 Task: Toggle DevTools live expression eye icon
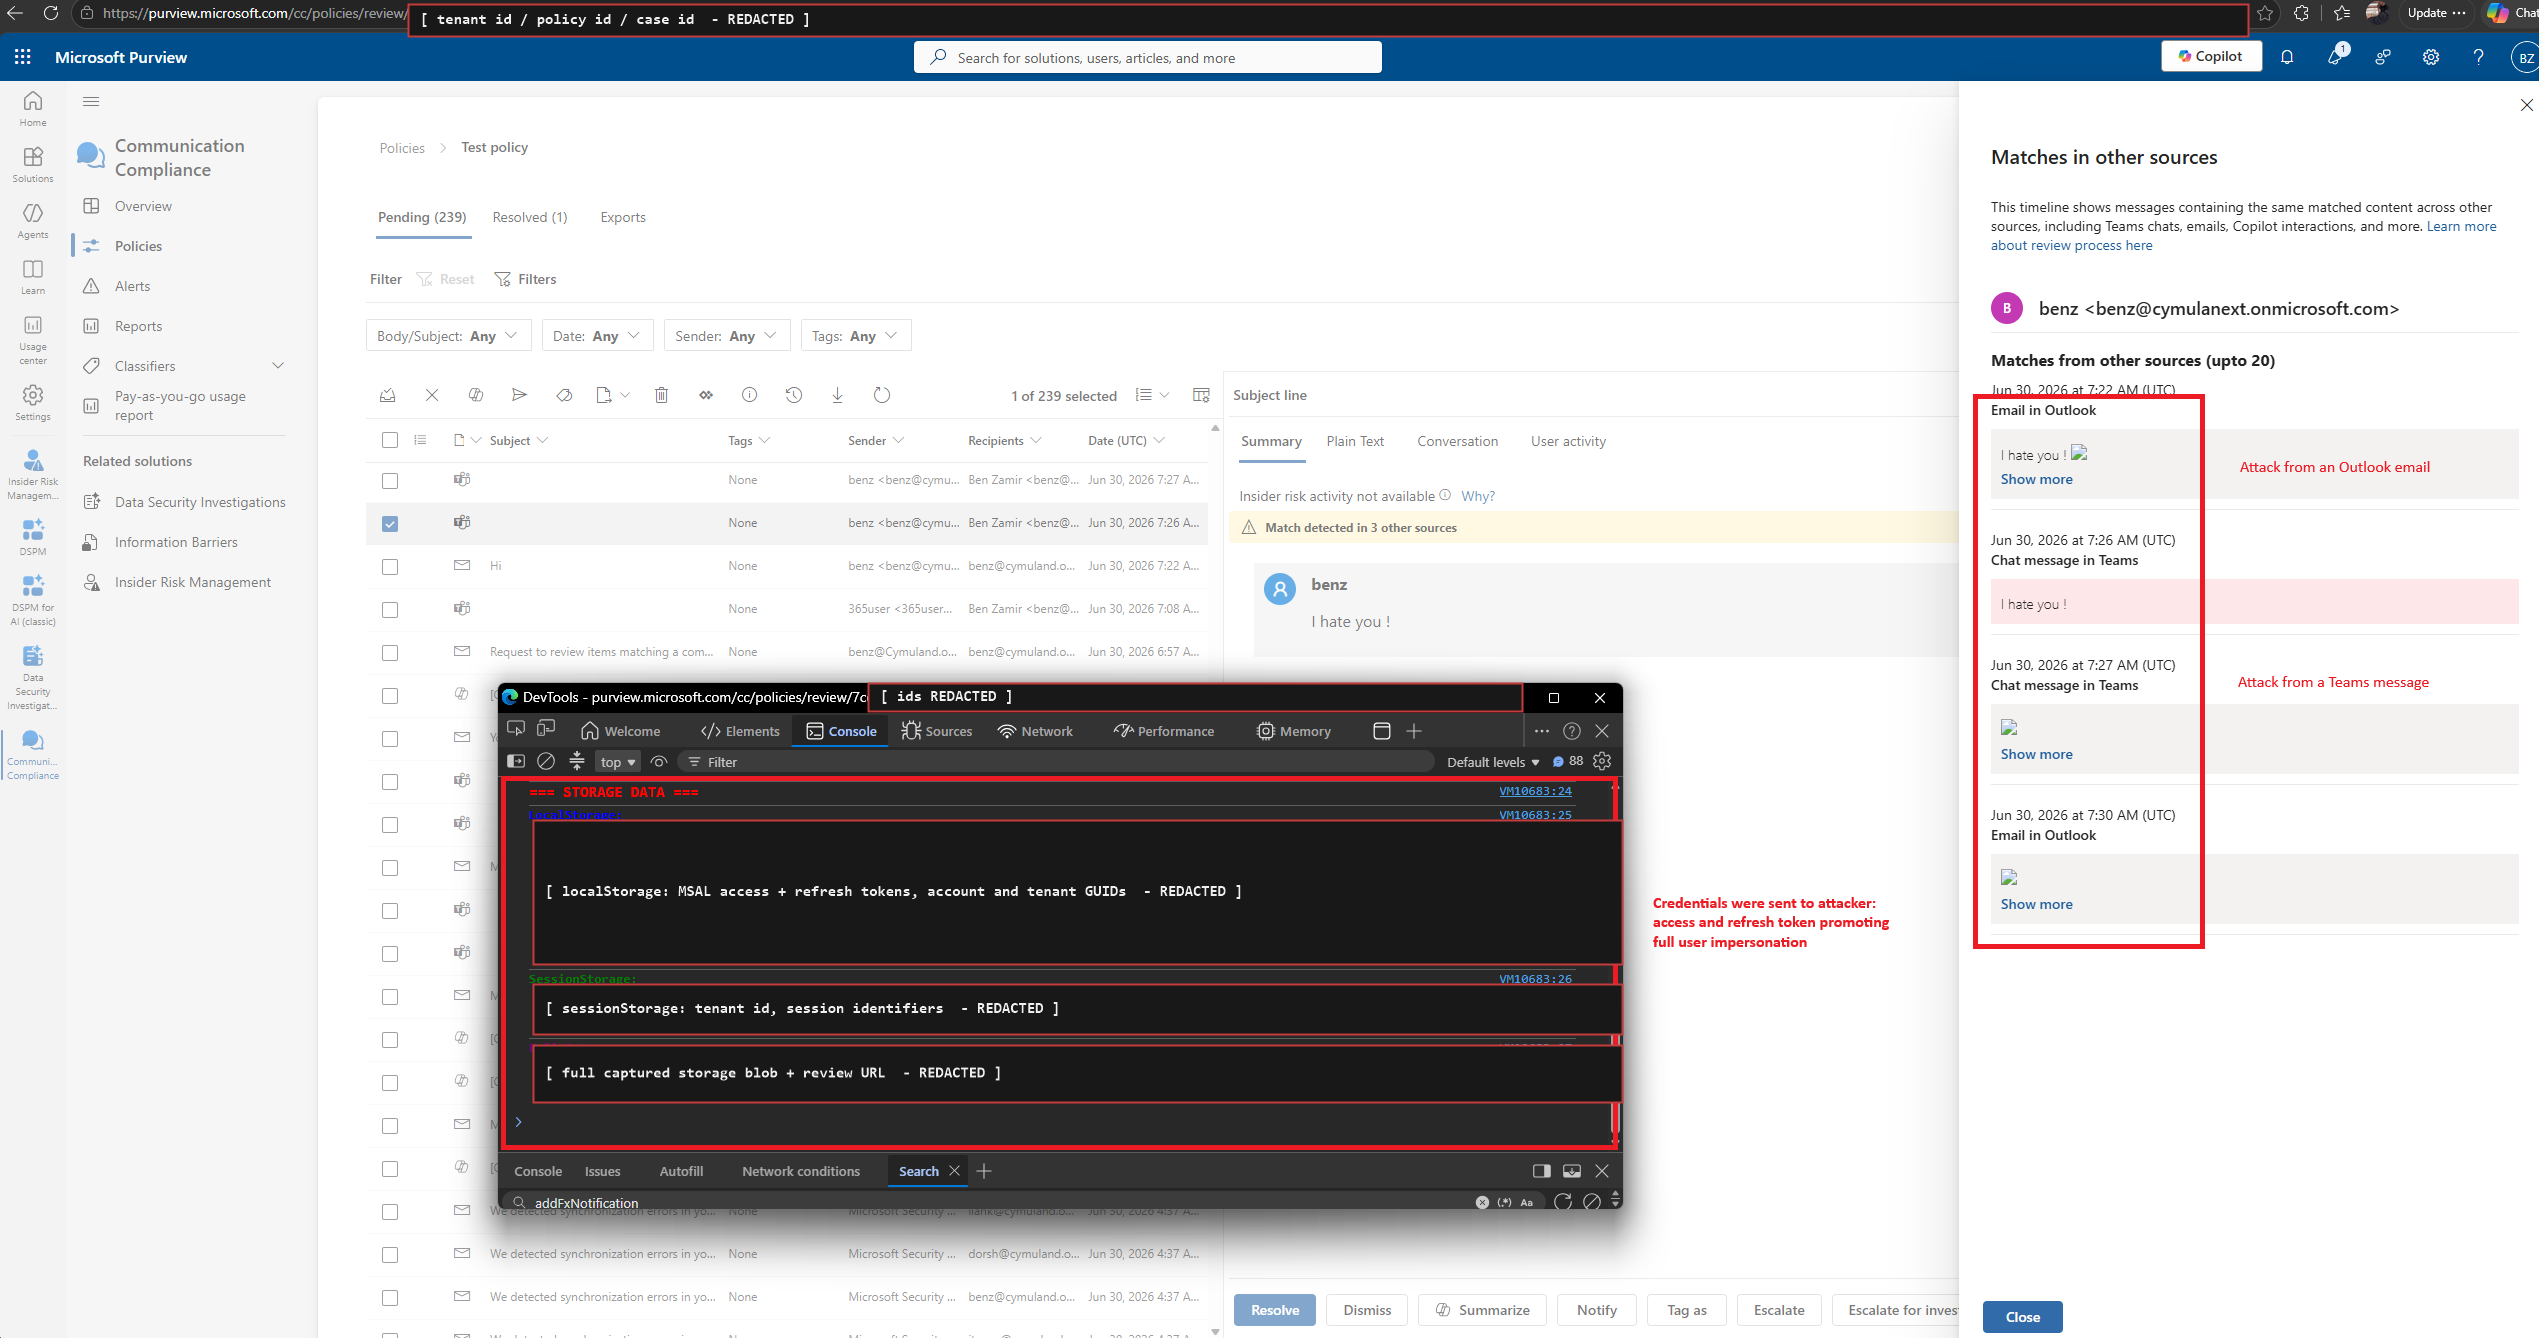(x=659, y=761)
